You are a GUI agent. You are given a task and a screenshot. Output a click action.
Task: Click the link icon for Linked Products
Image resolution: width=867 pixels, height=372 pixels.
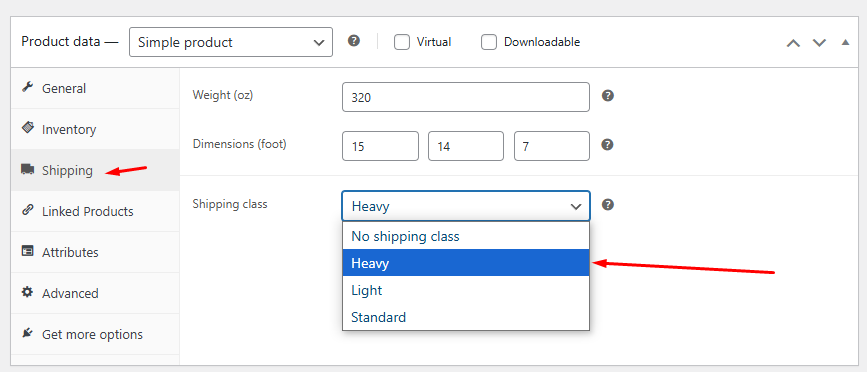[x=27, y=211]
